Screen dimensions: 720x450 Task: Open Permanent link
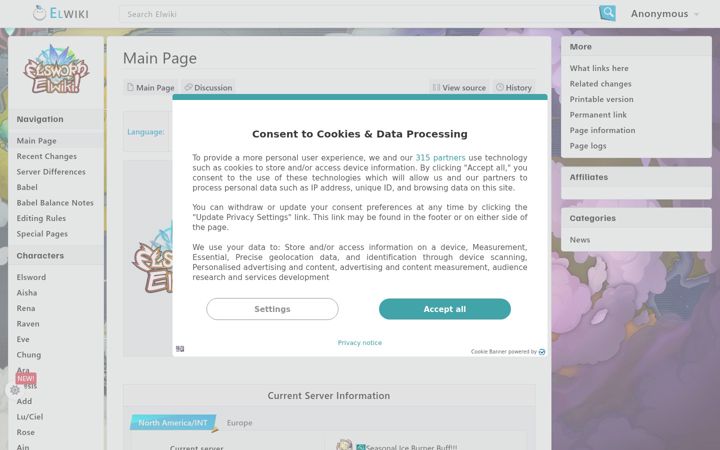tap(598, 115)
